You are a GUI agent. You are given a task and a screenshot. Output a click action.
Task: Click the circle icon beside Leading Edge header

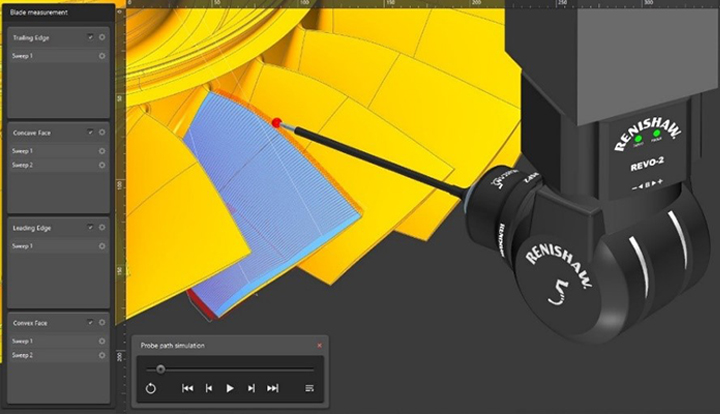coord(102,227)
